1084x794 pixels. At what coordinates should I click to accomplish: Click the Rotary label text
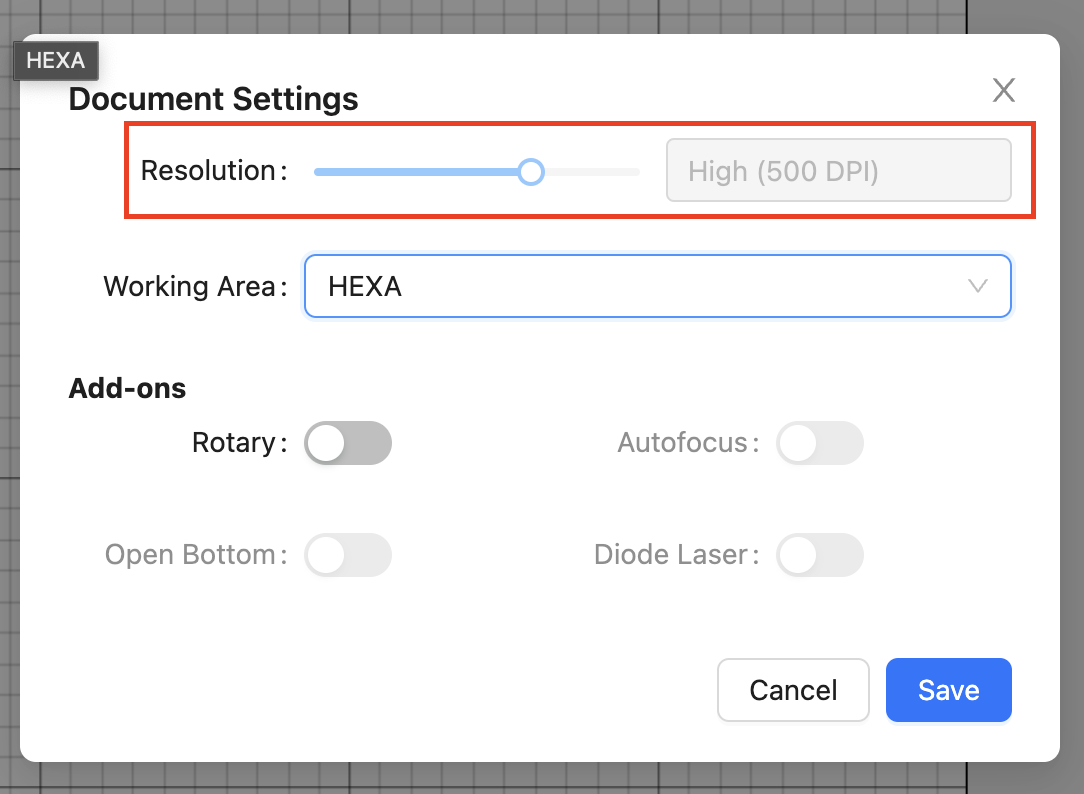coord(233,443)
